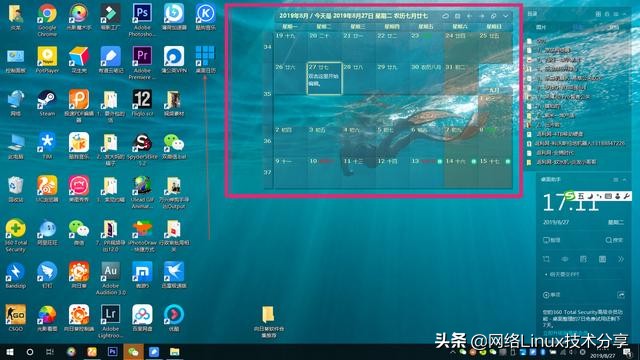
Task: Open File Explorer from the taskbar
Action: [x=175, y=351]
